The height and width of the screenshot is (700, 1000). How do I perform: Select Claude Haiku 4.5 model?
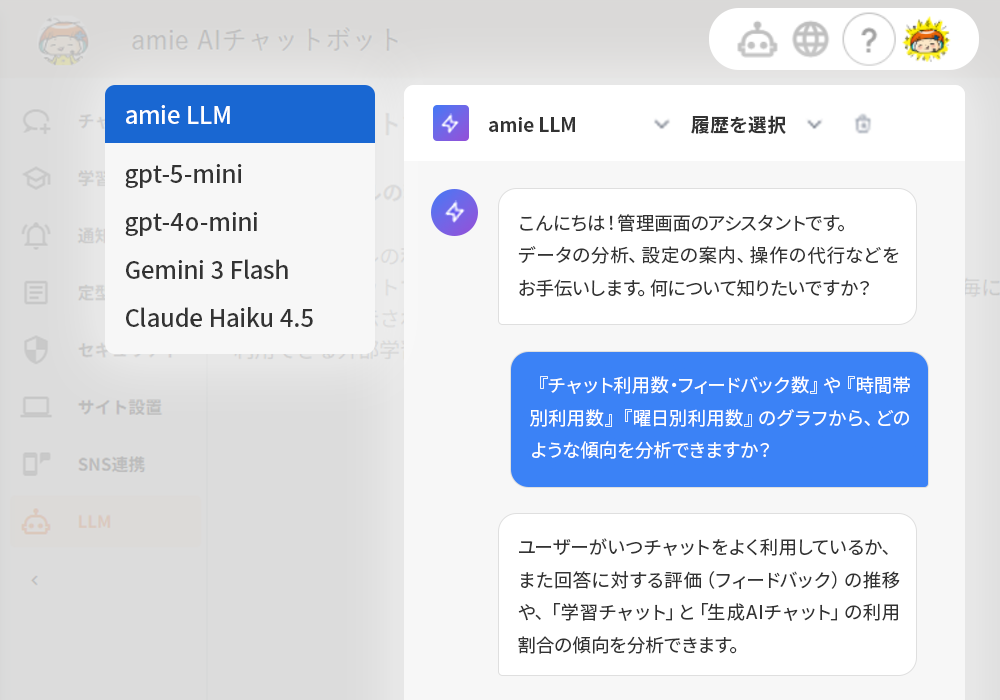click(x=240, y=317)
